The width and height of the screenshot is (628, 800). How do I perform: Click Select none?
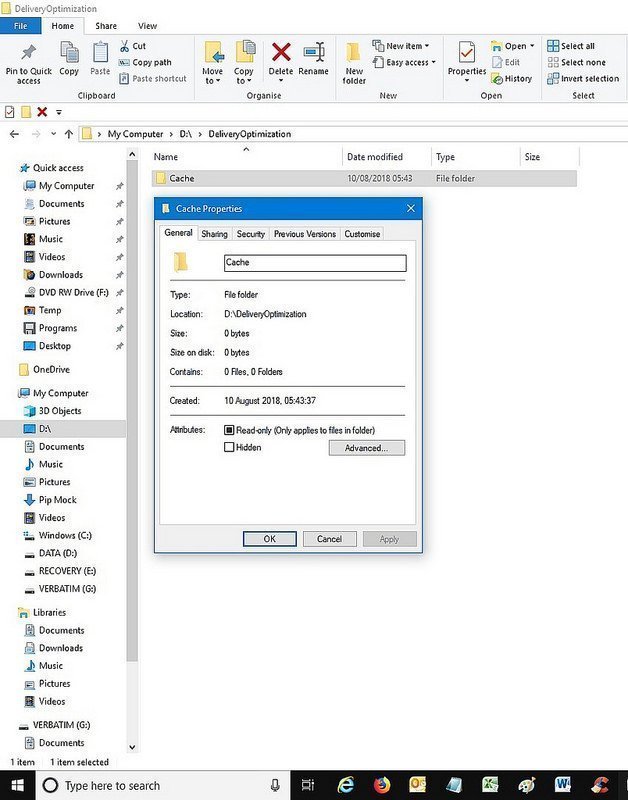click(x=576, y=62)
